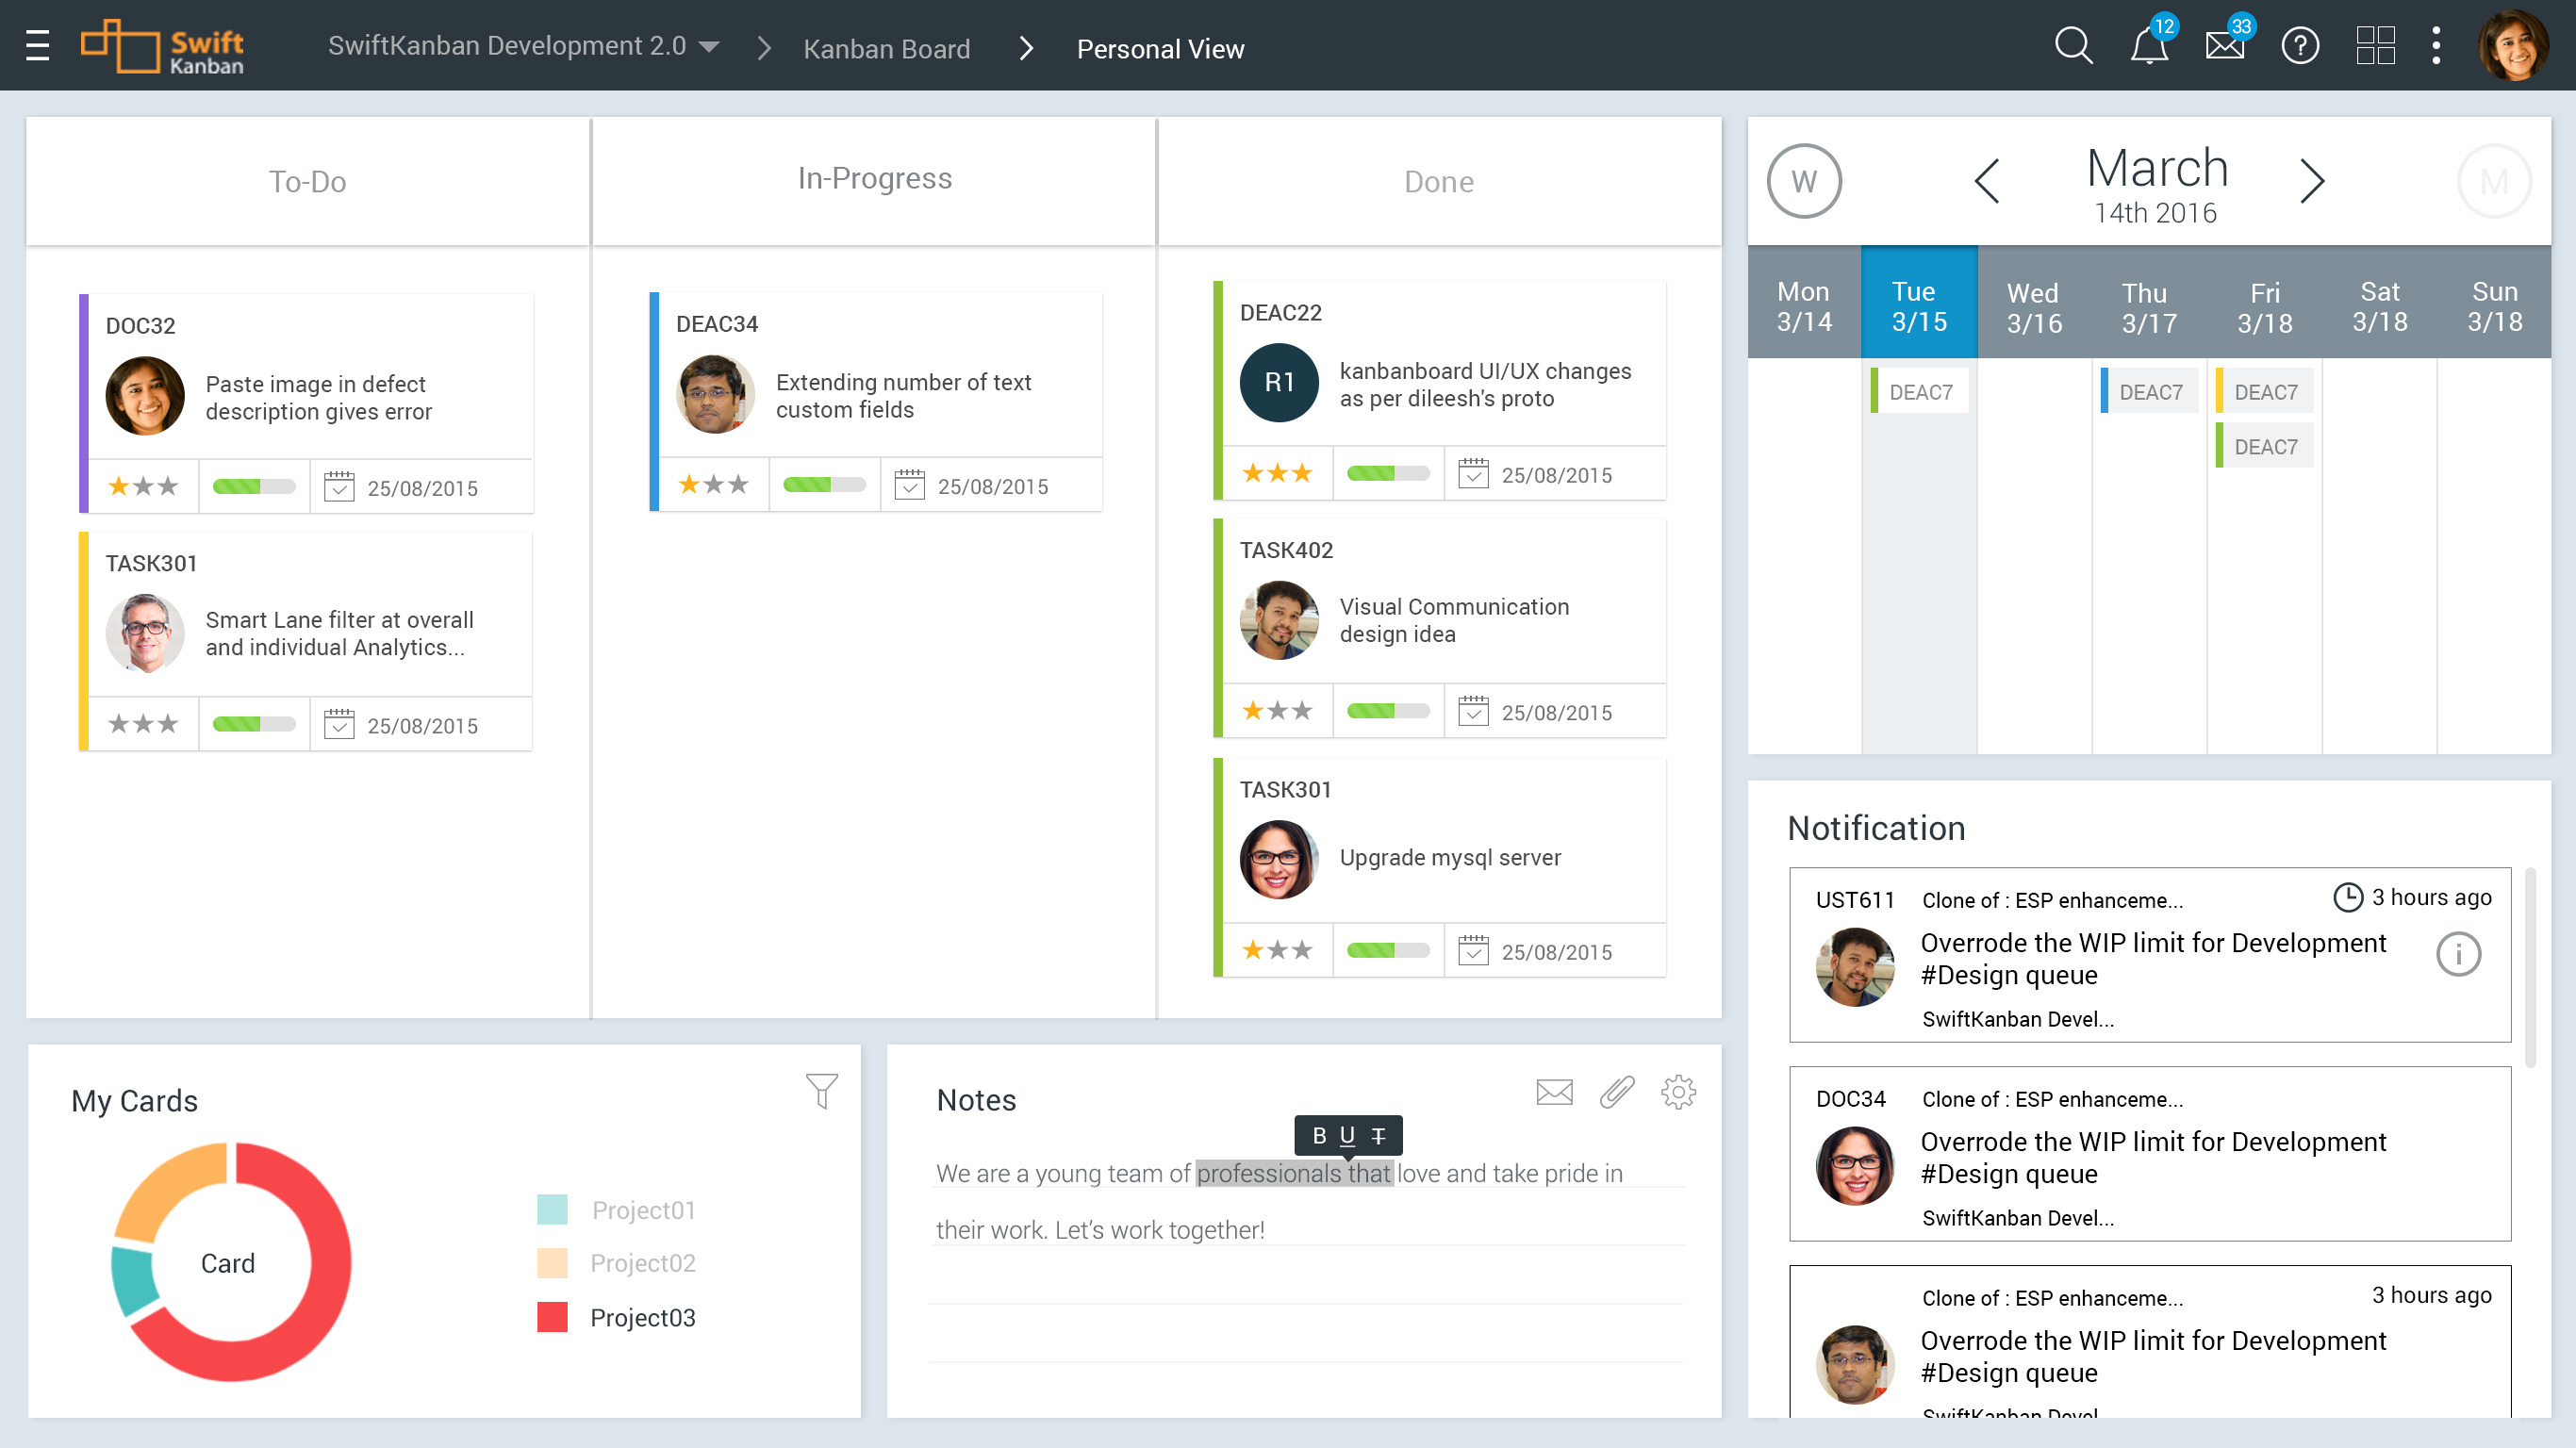The height and width of the screenshot is (1448, 2576).
Task: Click the Project03 red legend swatch
Action: pyautogui.click(x=552, y=1317)
